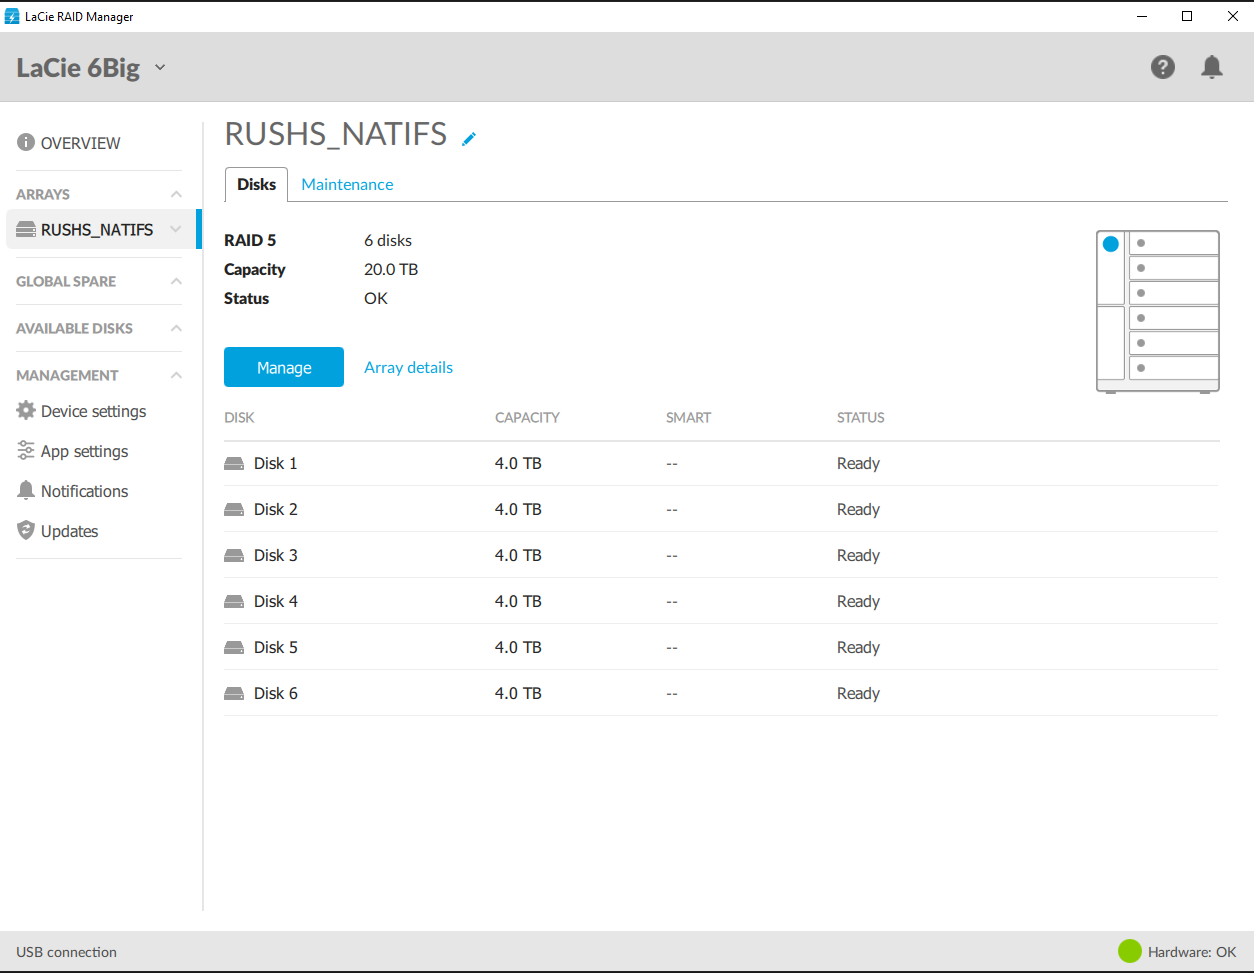The width and height of the screenshot is (1254, 973).
Task: Click the Device settings gear icon
Action: tap(26, 411)
